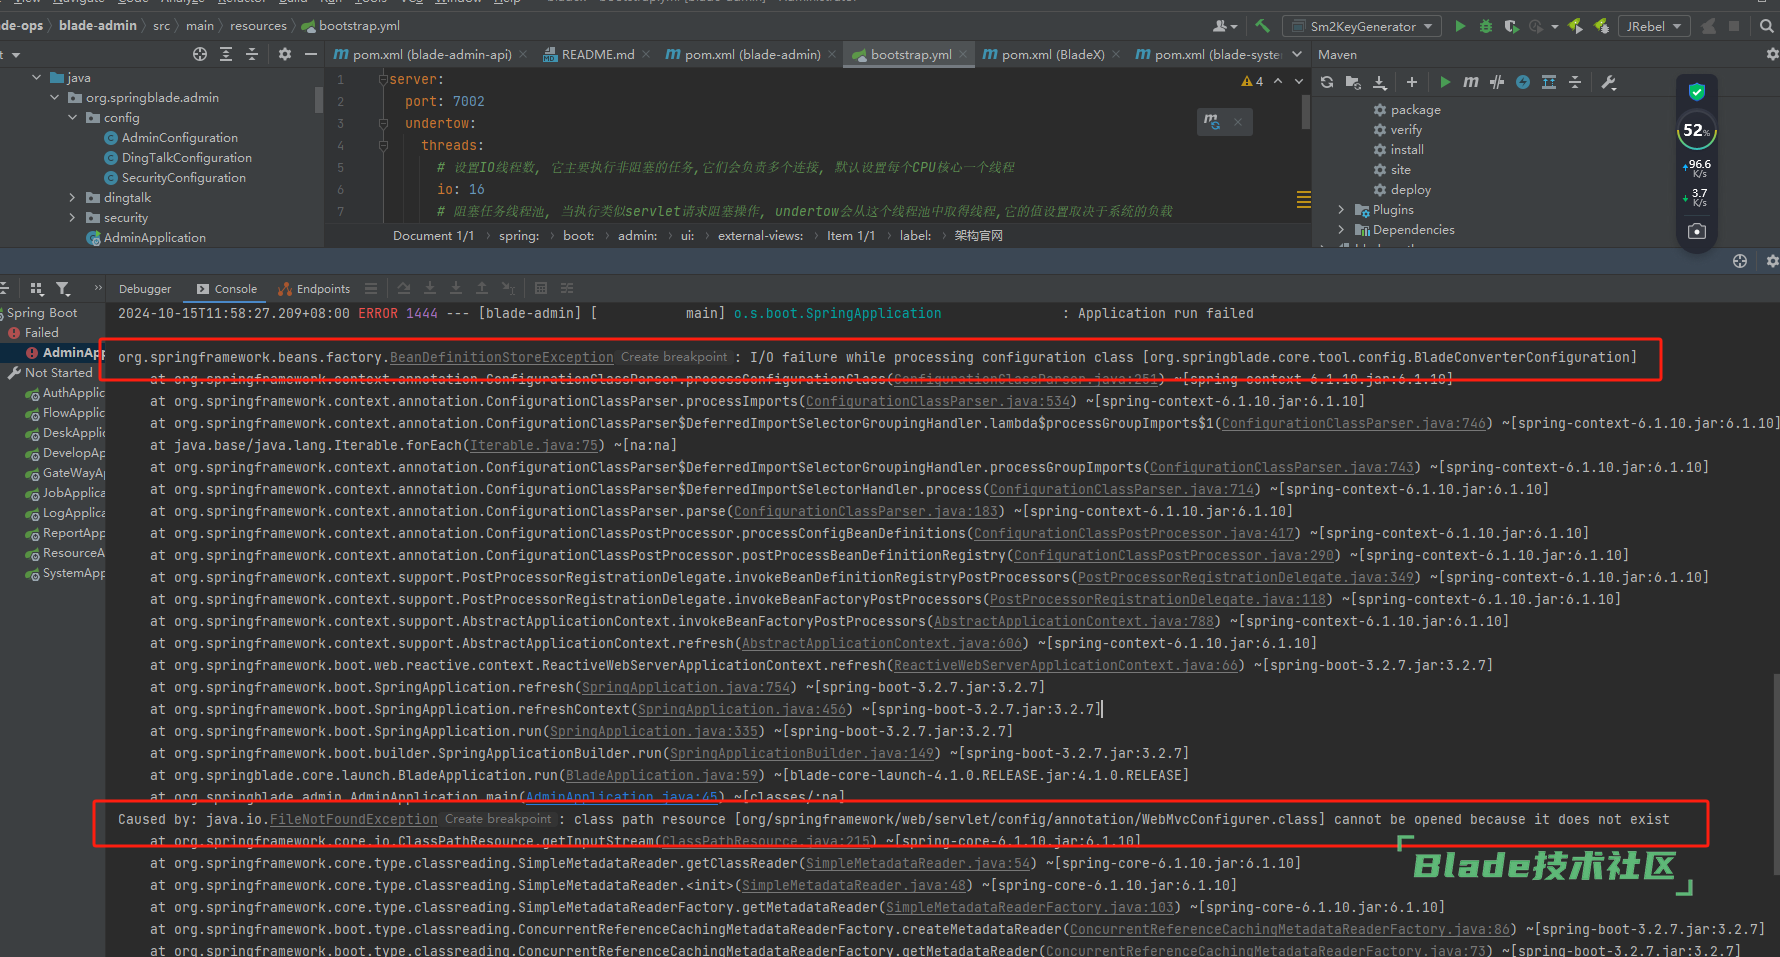Run the Sm2KeyGenerator configuration with green play
The width and height of the screenshot is (1780, 957).
tap(1460, 26)
